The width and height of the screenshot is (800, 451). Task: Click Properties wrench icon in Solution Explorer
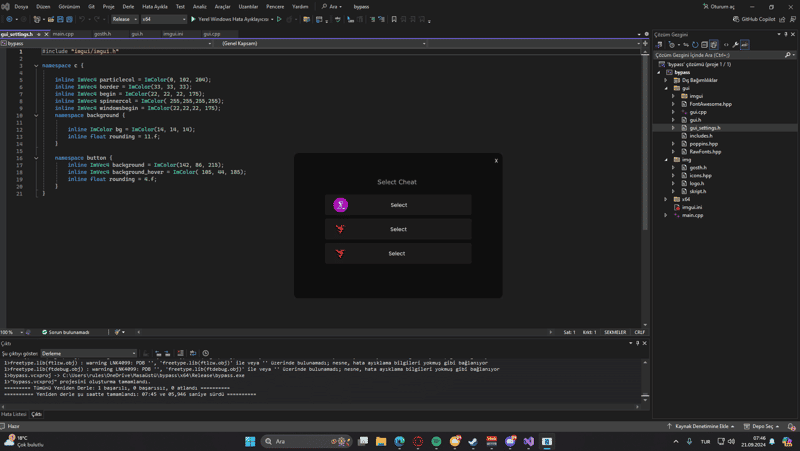[735, 45]
